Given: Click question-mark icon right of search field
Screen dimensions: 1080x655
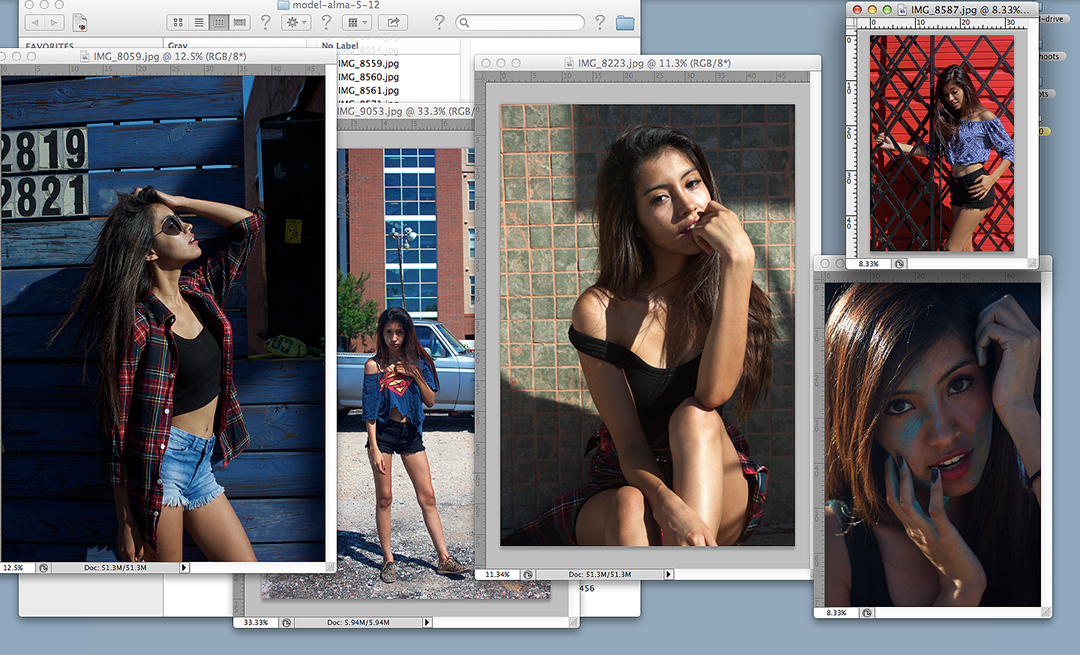Looking at the screenshot, I should click(x=600, y=23).
